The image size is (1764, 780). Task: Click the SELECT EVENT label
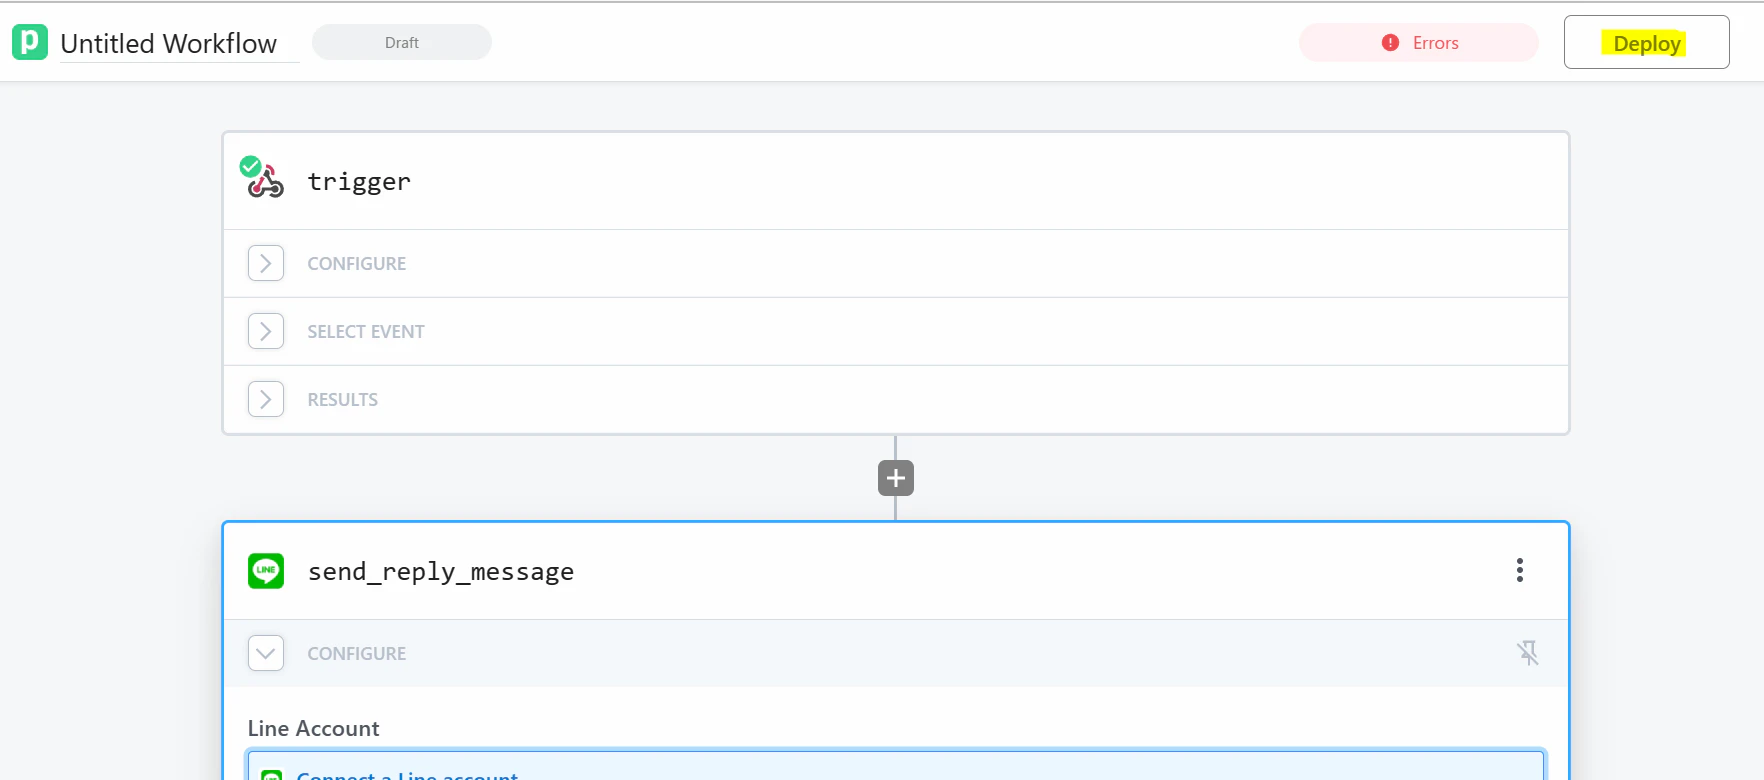[x=366, y=331]
